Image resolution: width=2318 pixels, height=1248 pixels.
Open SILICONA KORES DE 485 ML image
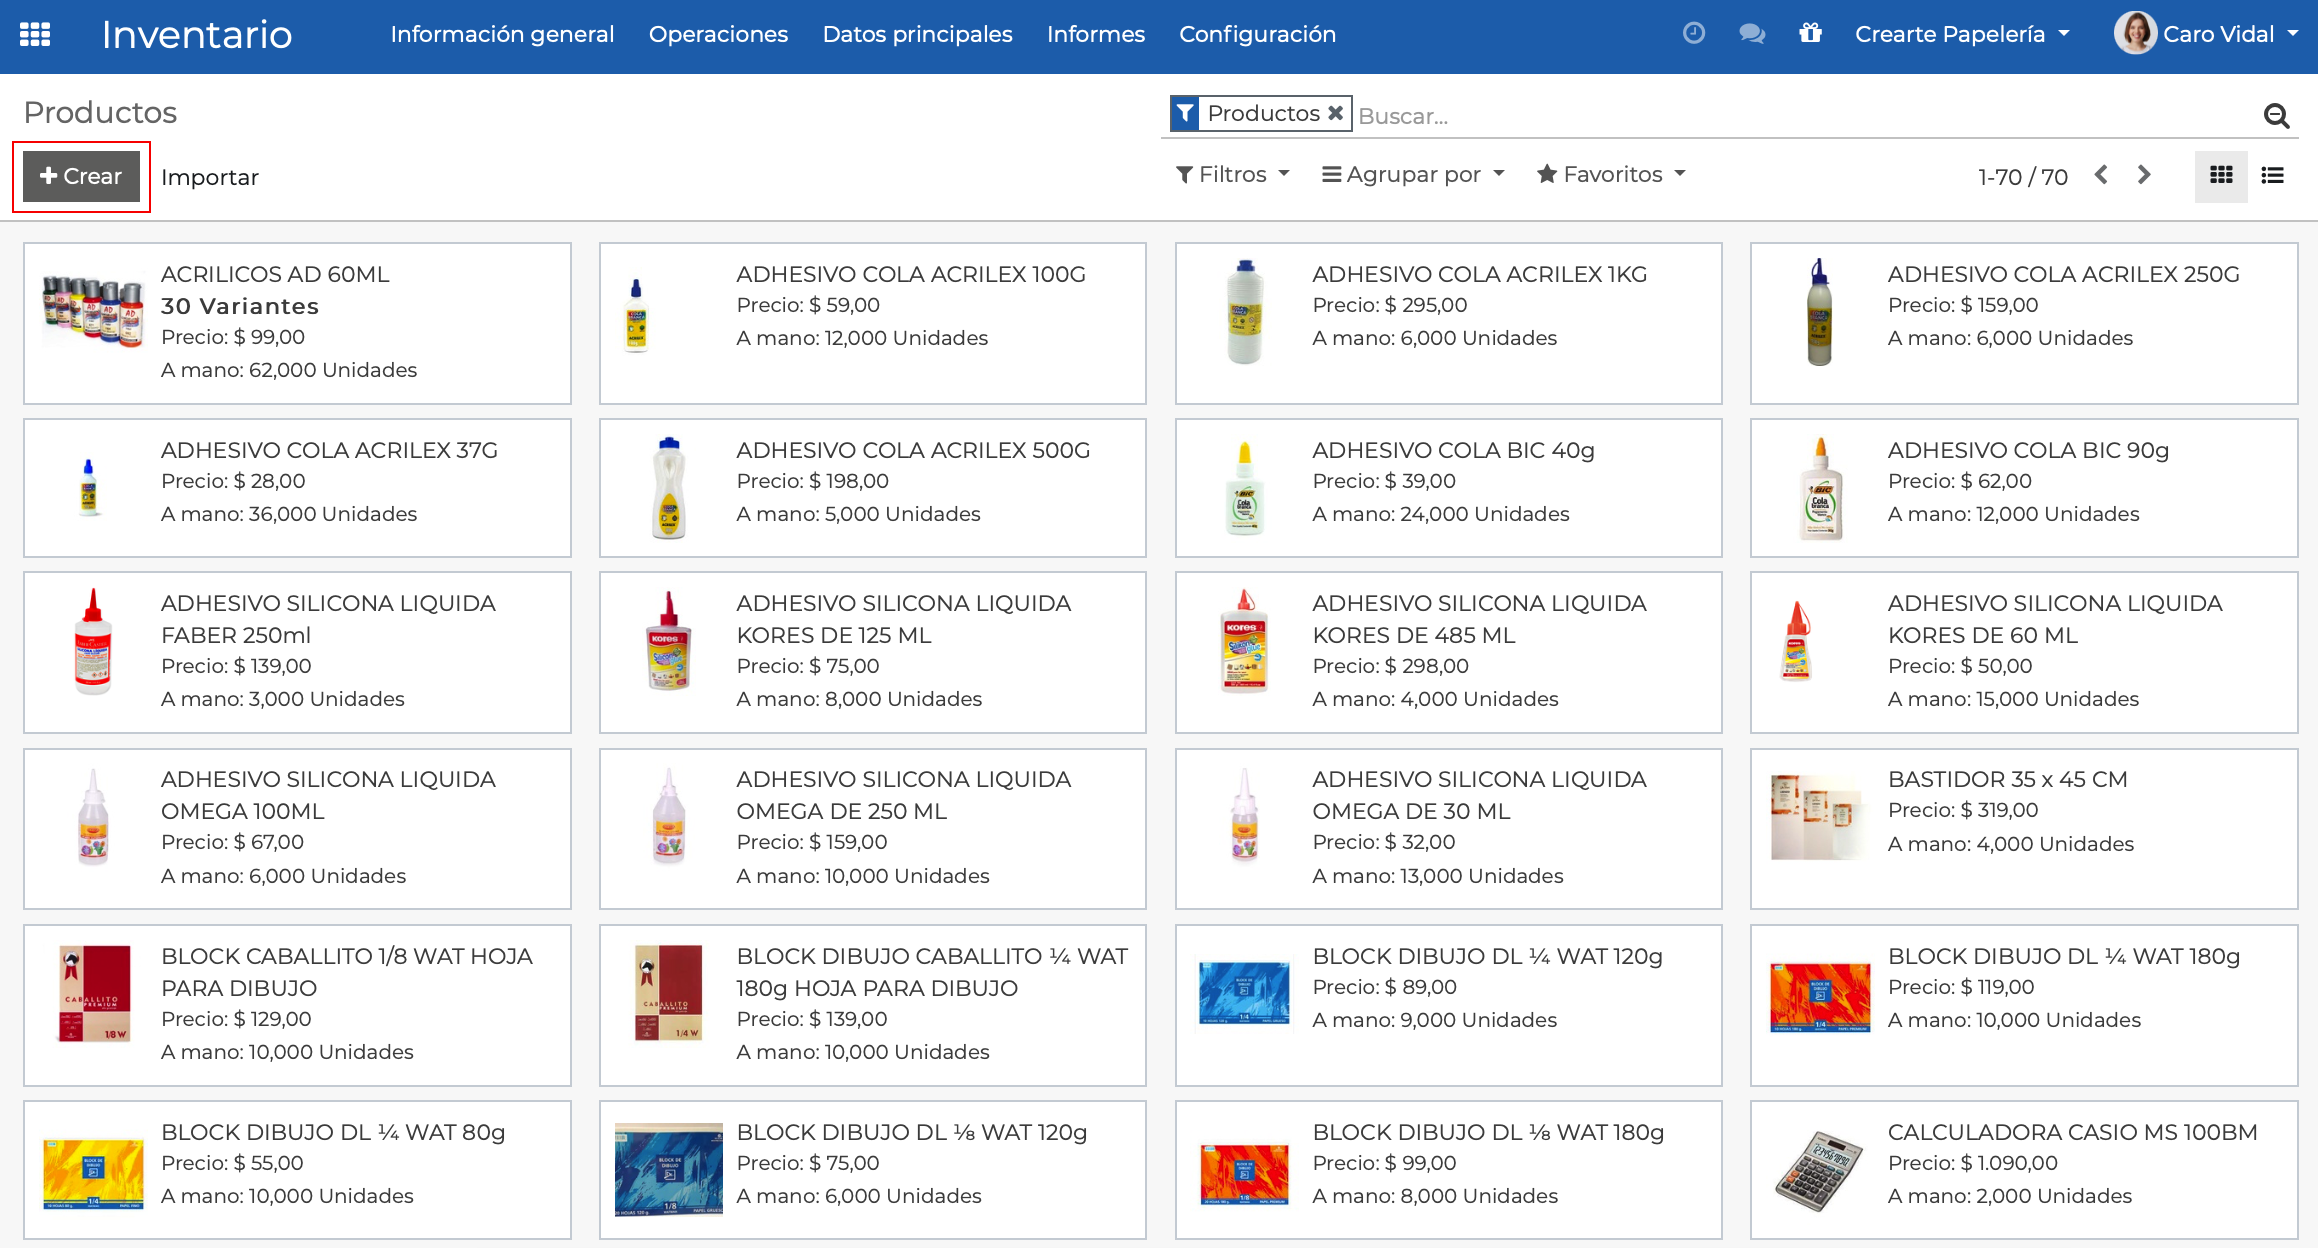(1244, 641)
